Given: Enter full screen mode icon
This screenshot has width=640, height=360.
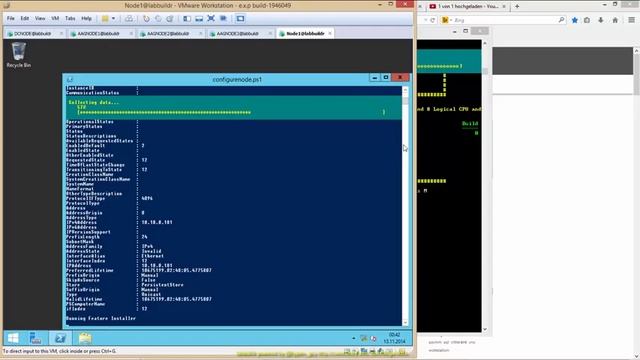Looking at the screenshot, I should (211, 18).
